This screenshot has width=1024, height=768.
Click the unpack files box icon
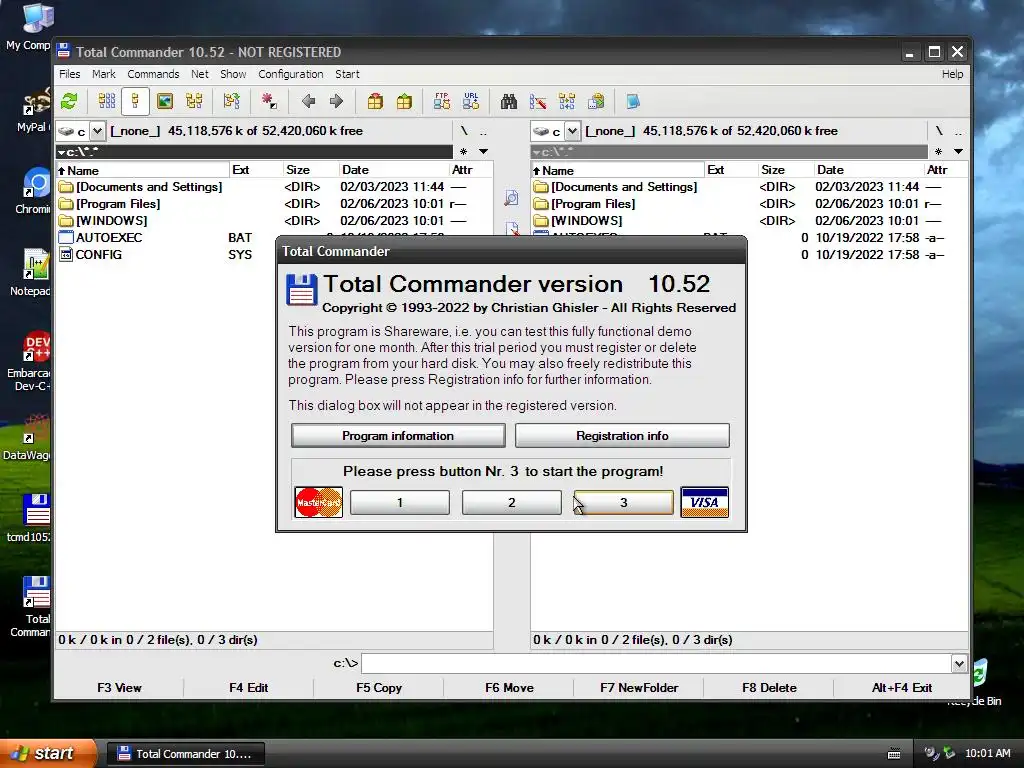tap(404, 101)
